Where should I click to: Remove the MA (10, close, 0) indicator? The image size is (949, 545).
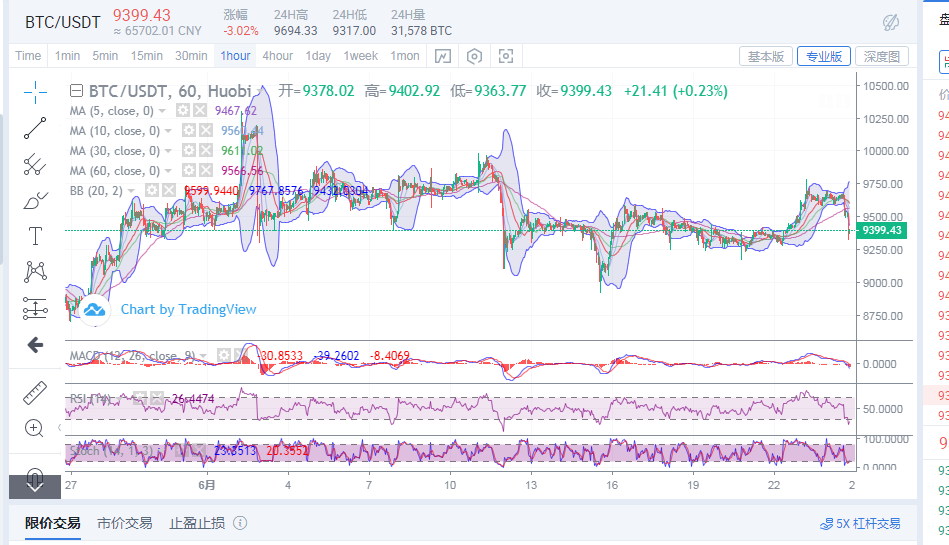[x=205, y=131]
